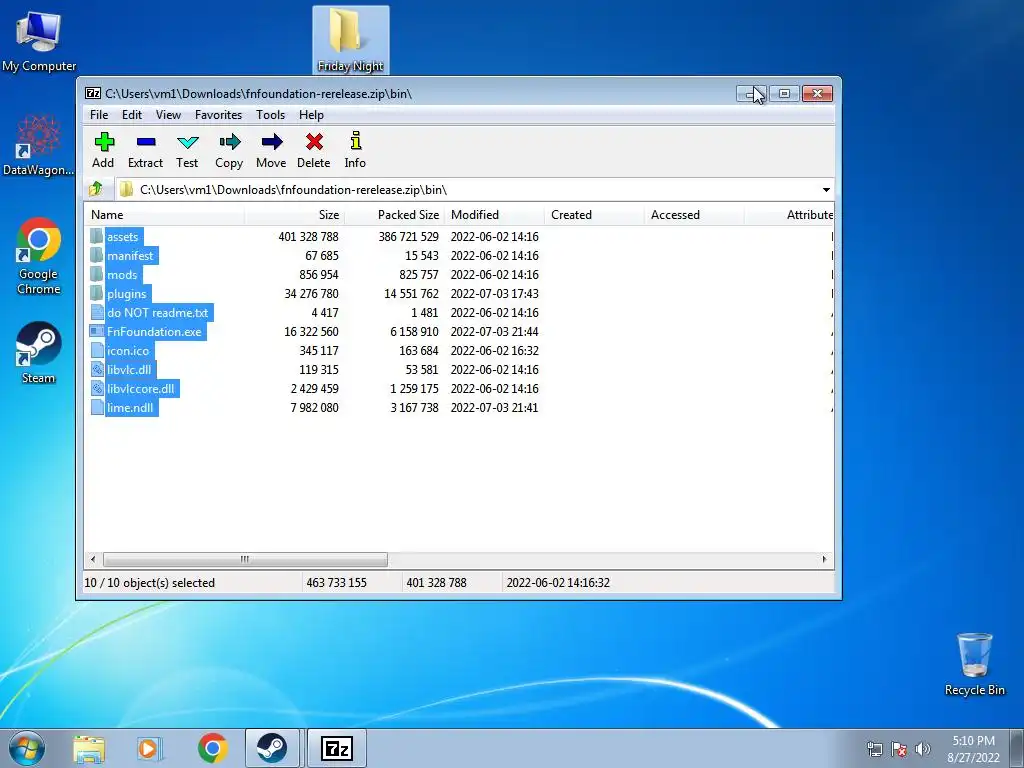Viewport: 1024px width, 768px height.
Task: Click size value '16 322 560' of FnFoundation.exe
Action: [311, 332]
